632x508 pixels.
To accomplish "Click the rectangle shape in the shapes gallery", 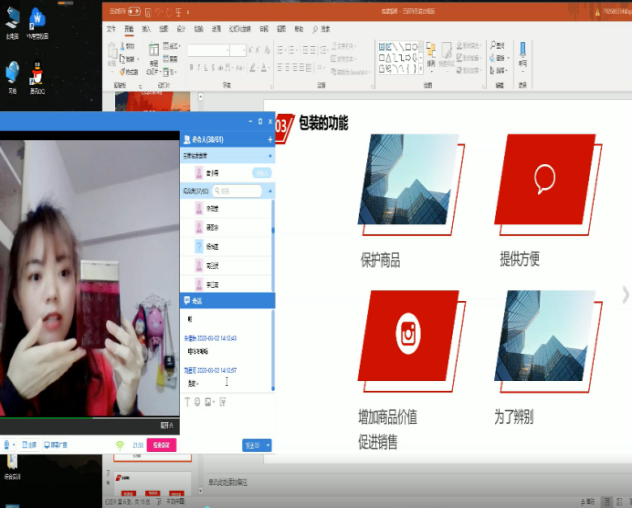I will click(407, 46).
